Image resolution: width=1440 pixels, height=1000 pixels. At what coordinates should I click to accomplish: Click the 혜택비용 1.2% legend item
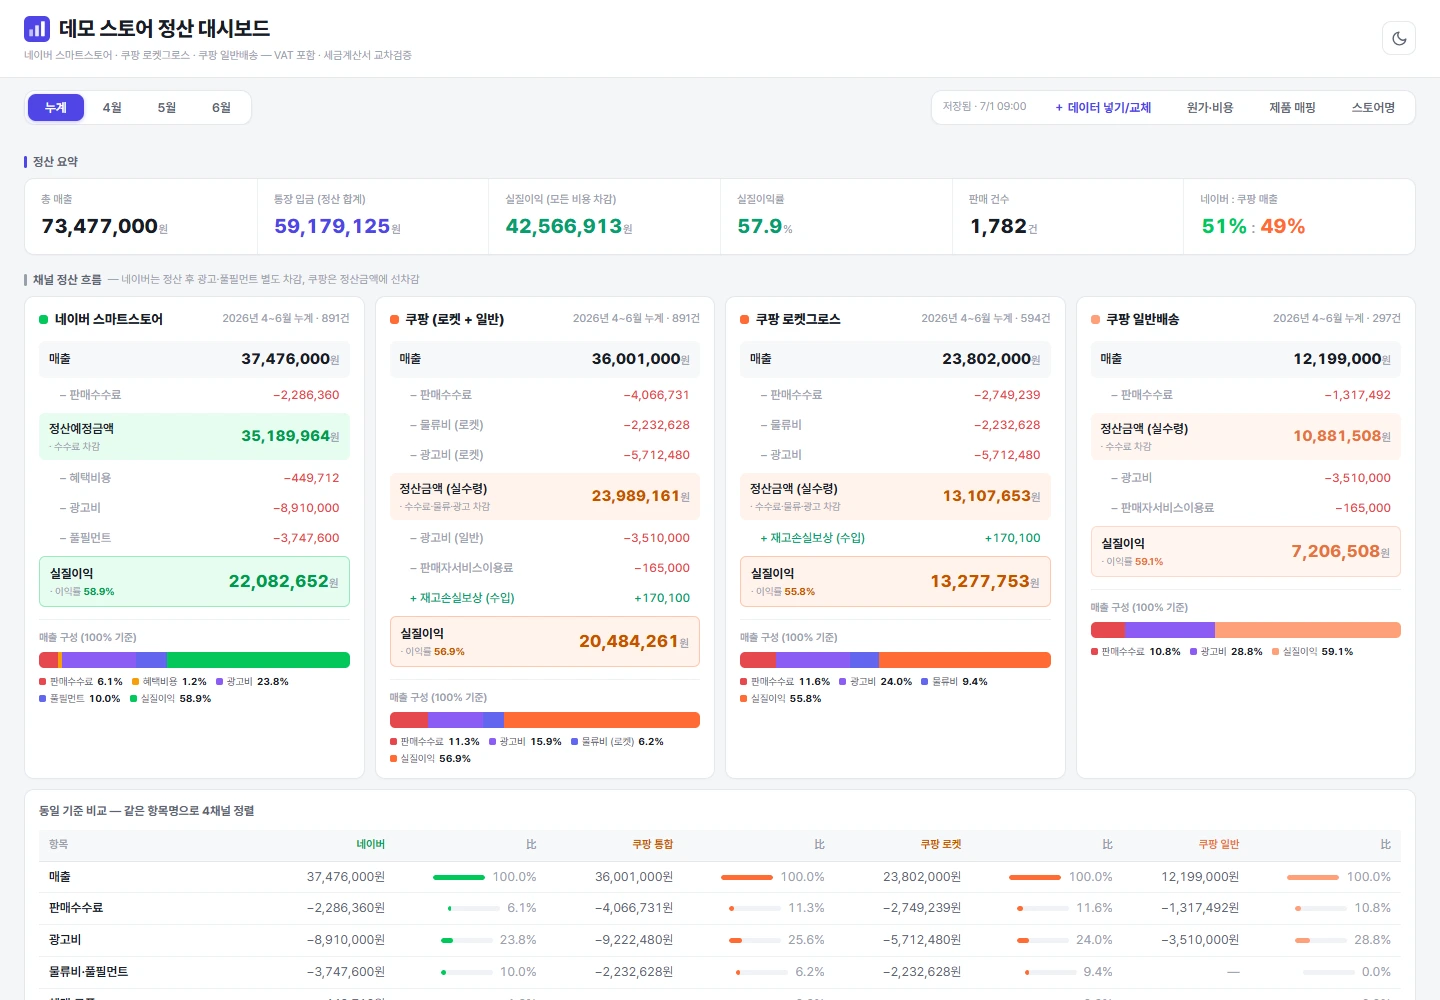pyautogui.click(x=169, y=682)
